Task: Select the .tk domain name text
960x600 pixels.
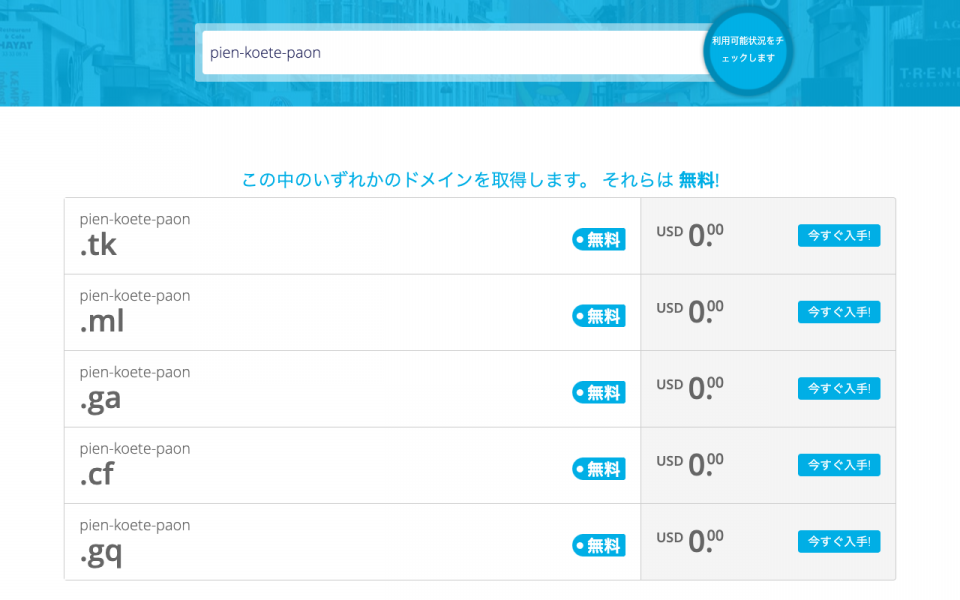Action: pyautogui.click(x=135, y=235)
